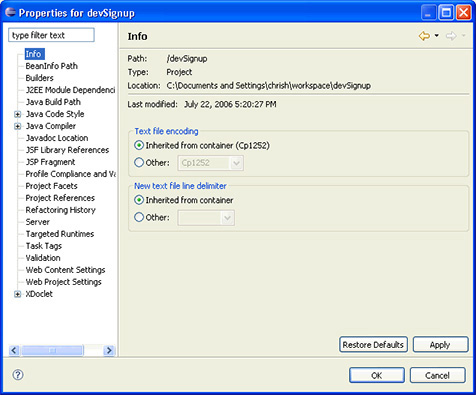Open Validation settings
Viewport: 476px width, 395px height.
pyautogui.click(x=43, y=258)
